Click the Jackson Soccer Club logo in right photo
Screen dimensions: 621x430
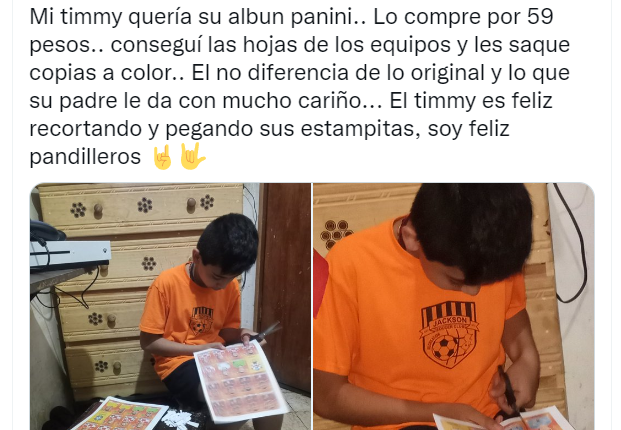450,334
